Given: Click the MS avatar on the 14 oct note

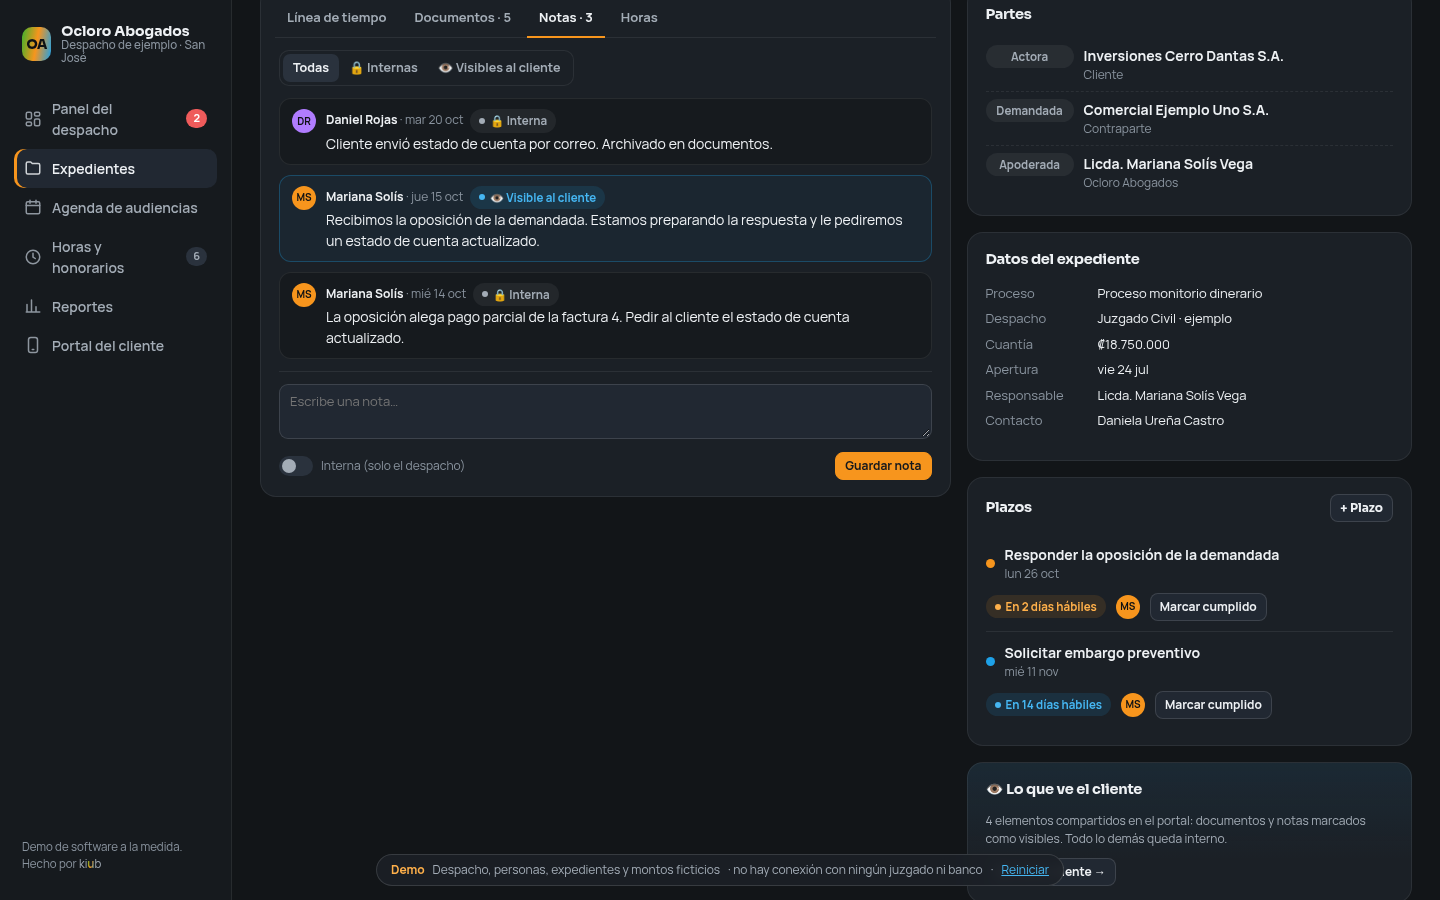Looking at the screenshot, I should point(304,295).
